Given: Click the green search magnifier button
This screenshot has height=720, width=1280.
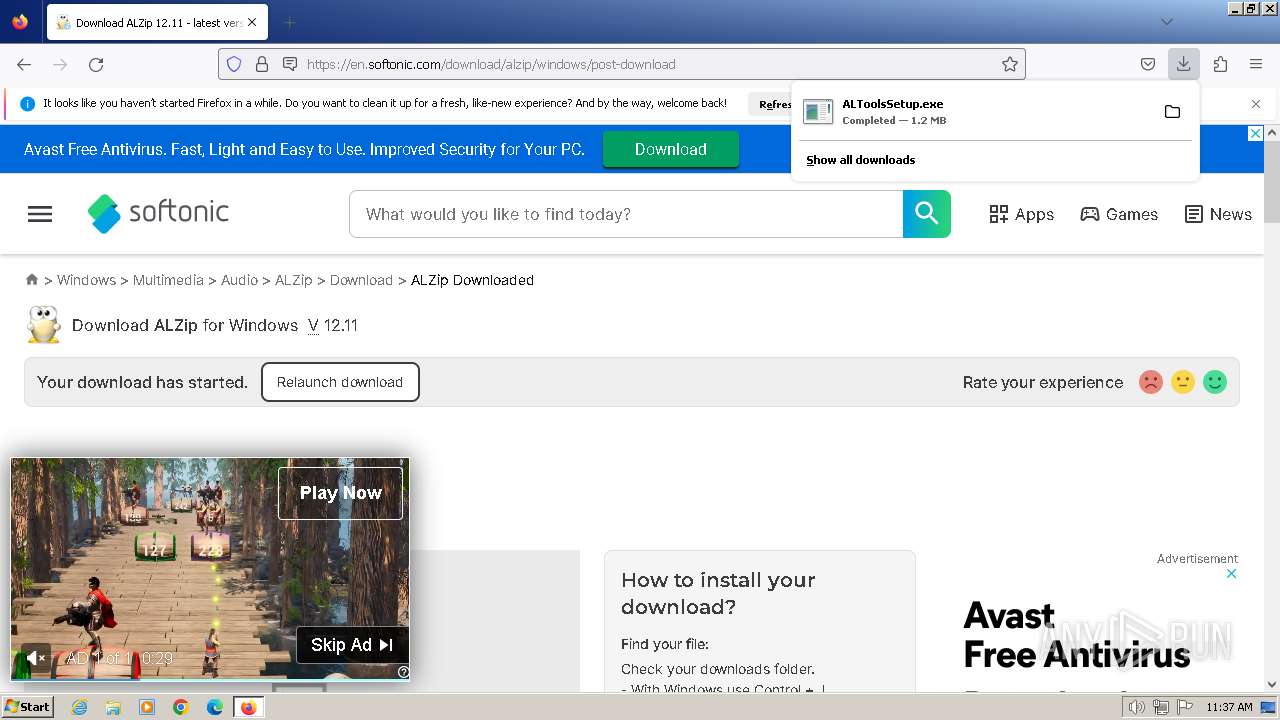Looking at the screenshot, I should 927,214.
